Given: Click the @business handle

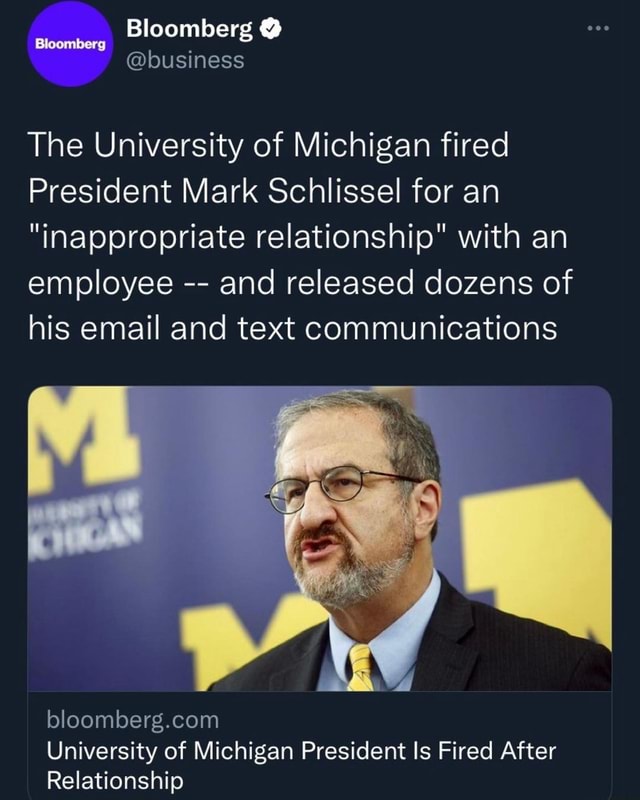Looking at the screenshot, I should [x=186, y=58].
